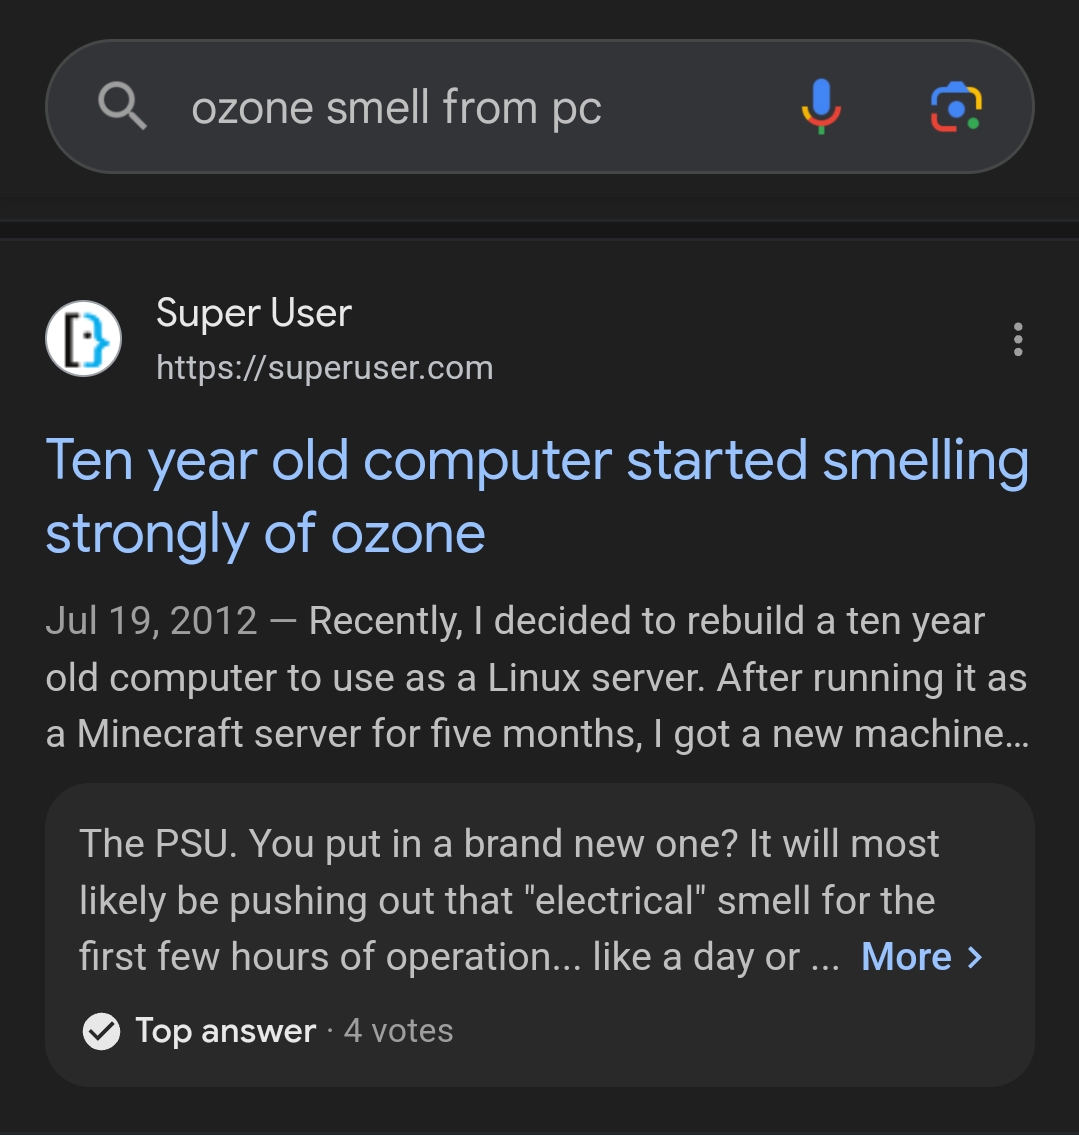Click the magnifying glass search icon

click(x=122, y=106)
